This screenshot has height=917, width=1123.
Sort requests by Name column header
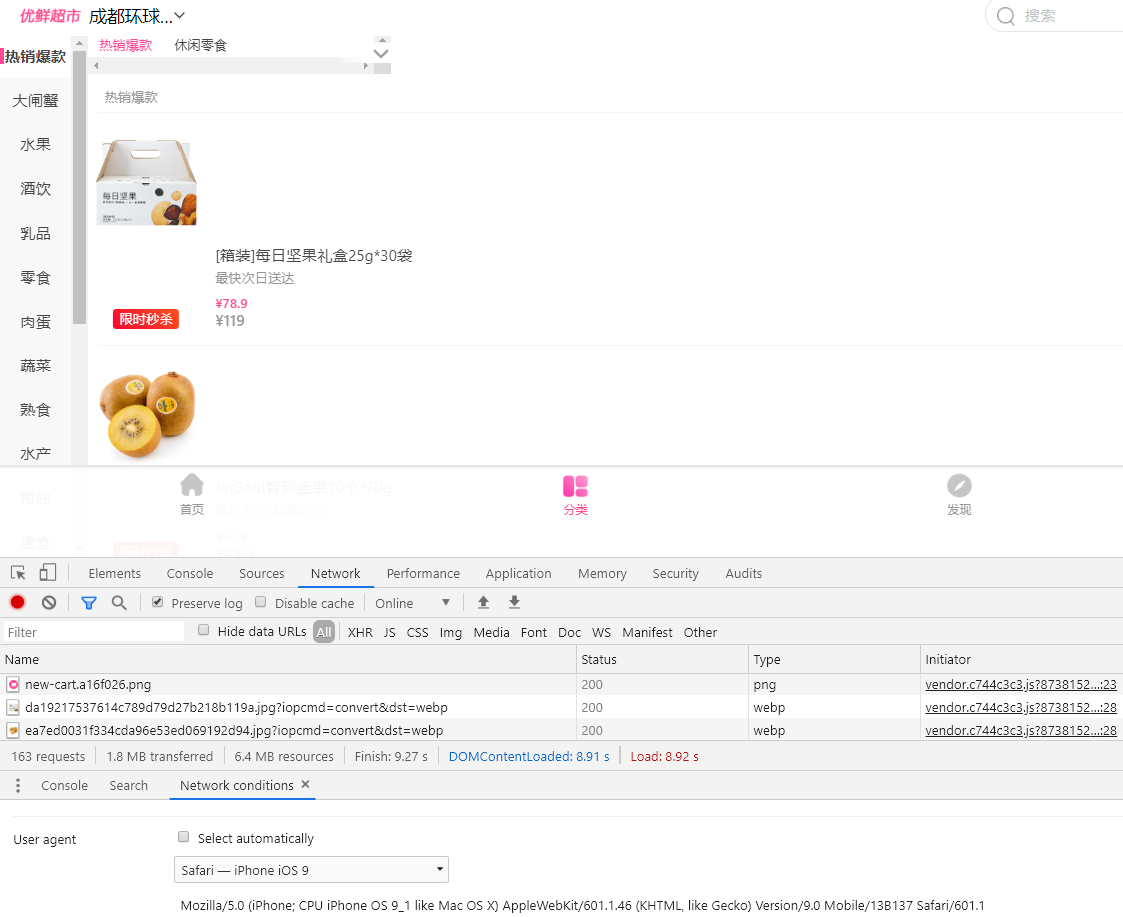pos(288,659)
